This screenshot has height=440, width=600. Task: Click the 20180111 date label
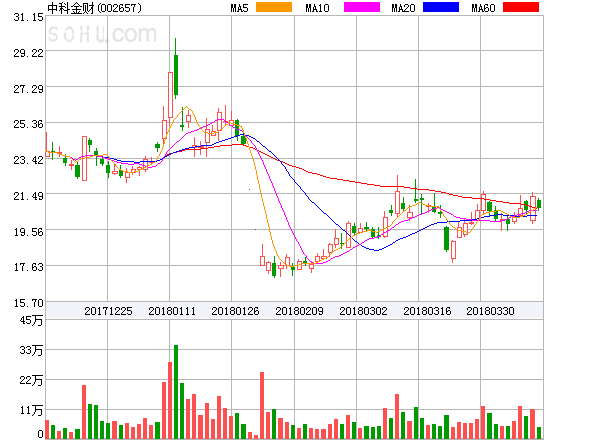(172, 311)
